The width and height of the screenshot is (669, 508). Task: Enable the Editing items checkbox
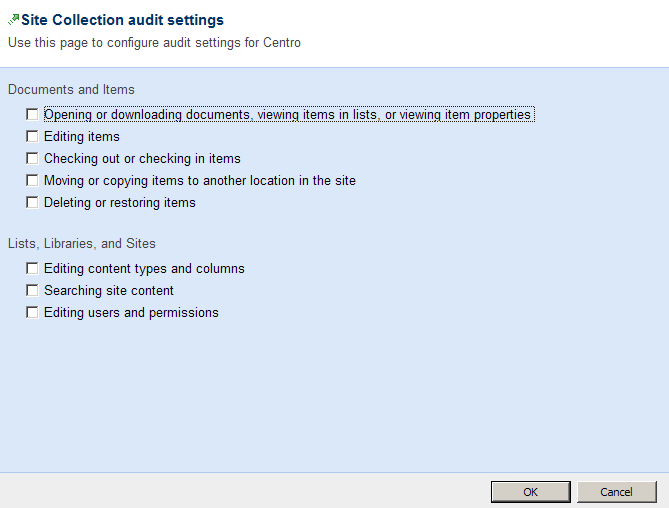click(33, 137)
